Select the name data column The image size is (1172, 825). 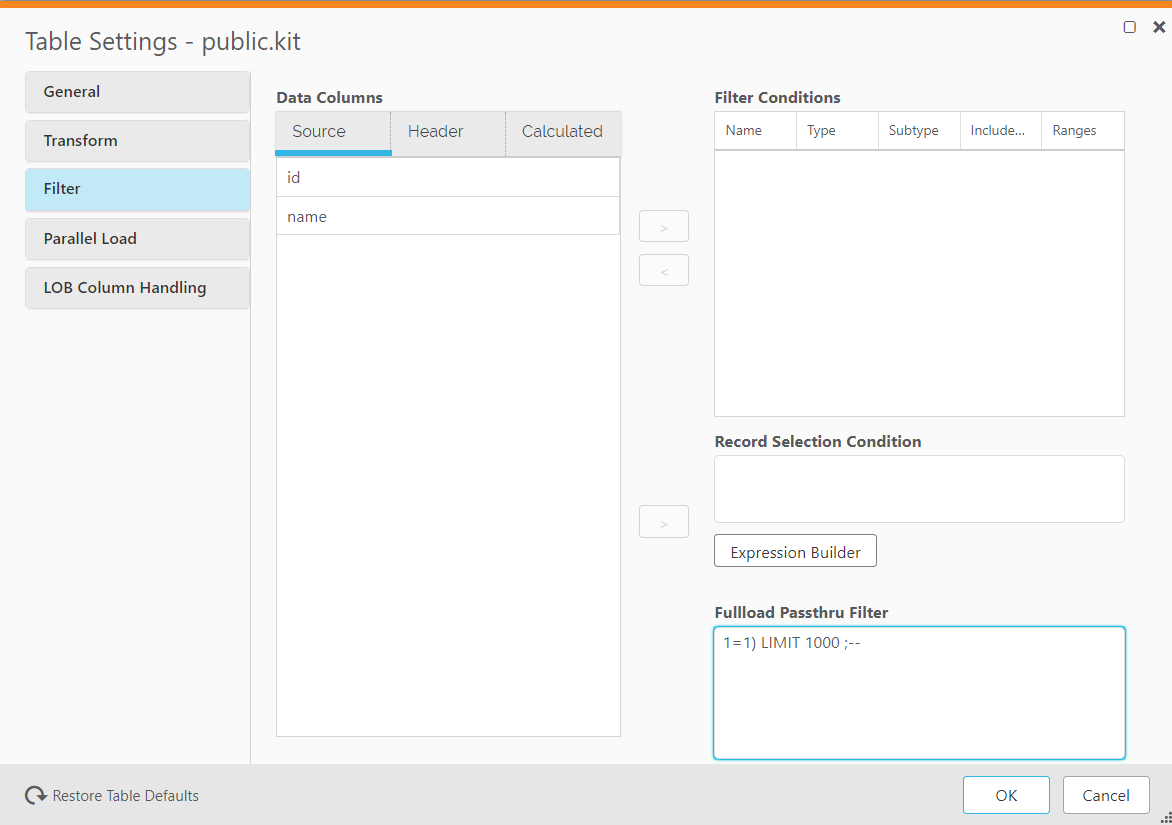[x=447, y=216]
